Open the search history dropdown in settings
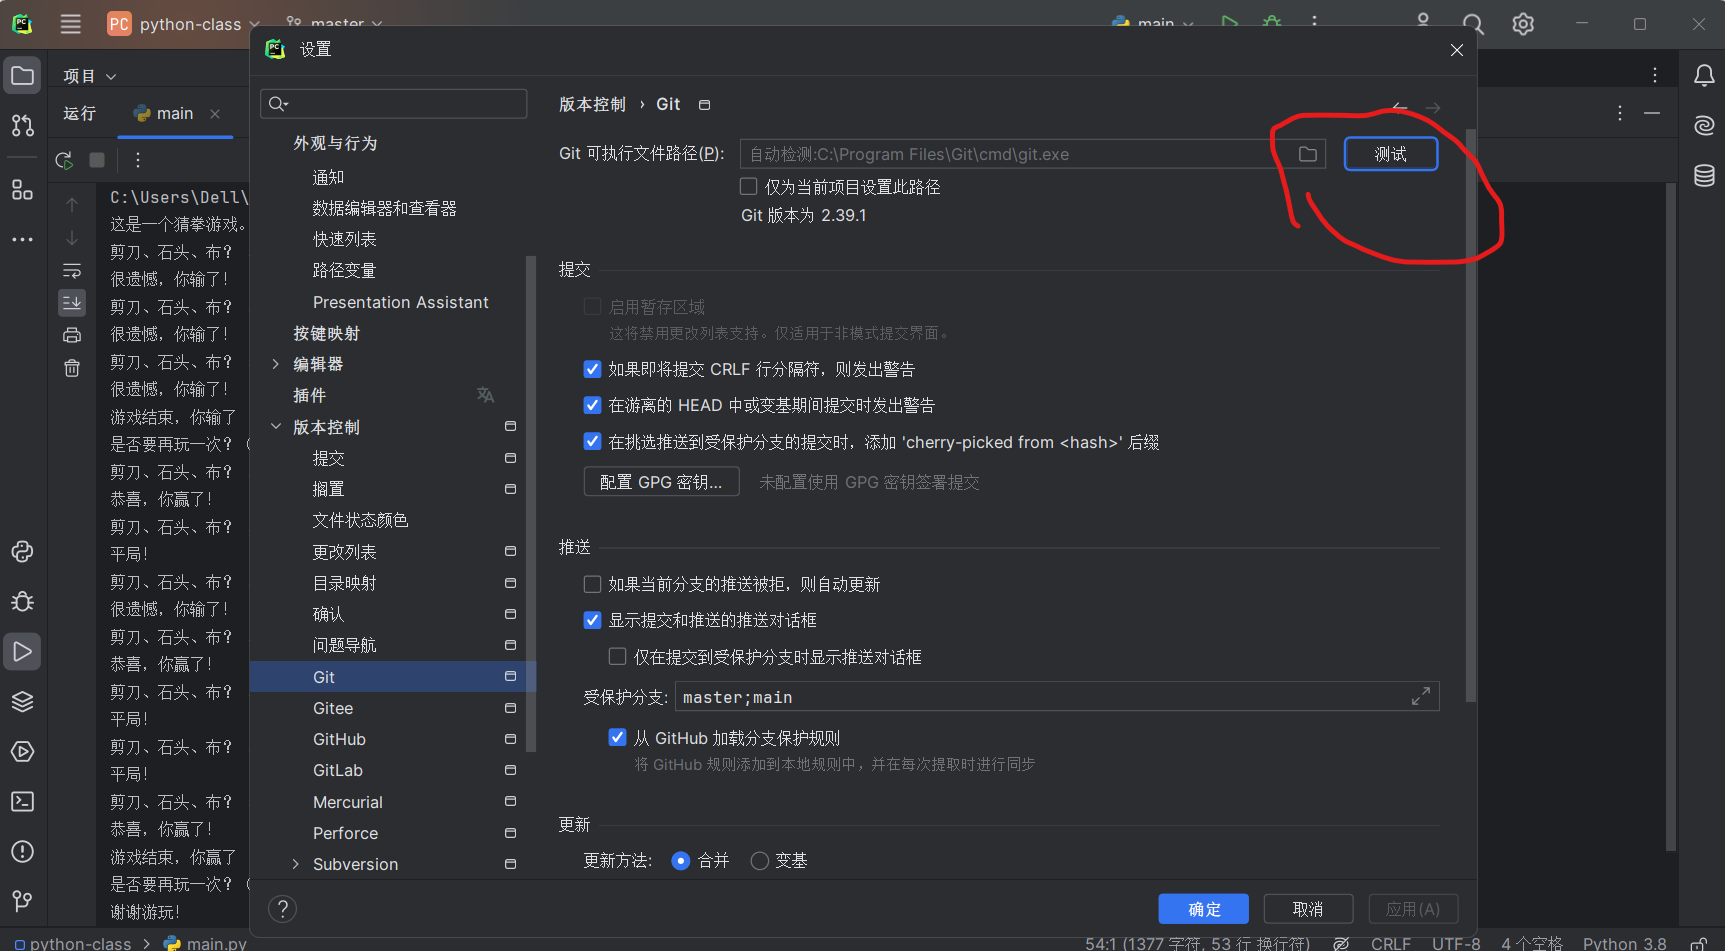This screenshot has height=951, width=1725. pyautogui.click(x=278, y=103)
